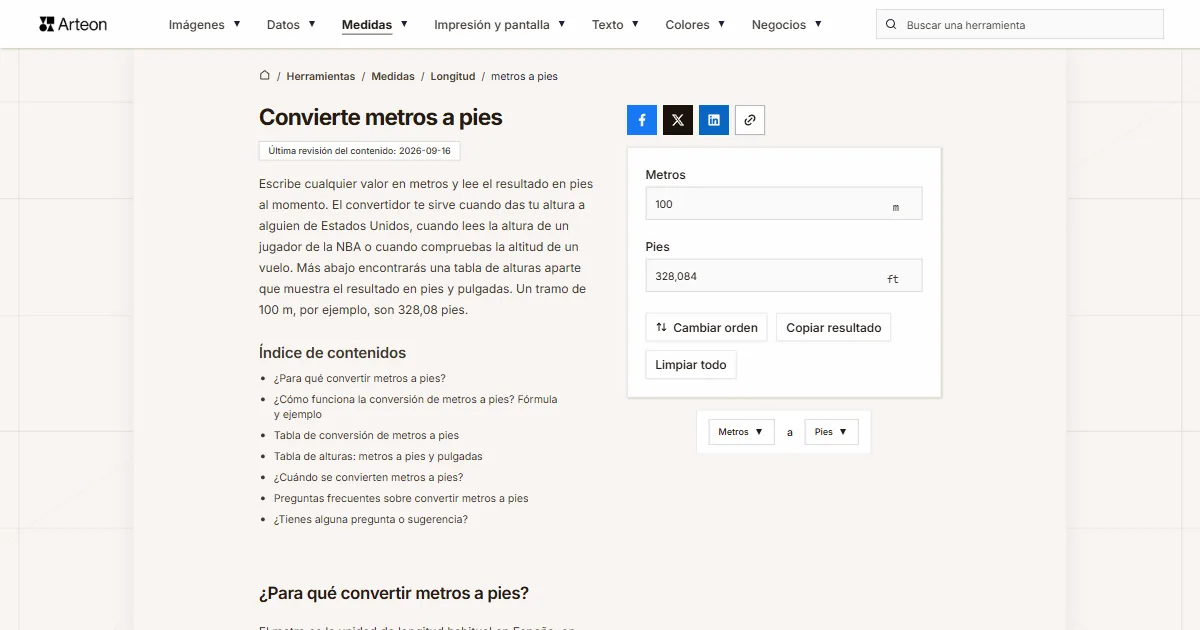Focus the Buscar una herramienta search field
1200x630 pixels.
click(1020, 25)
